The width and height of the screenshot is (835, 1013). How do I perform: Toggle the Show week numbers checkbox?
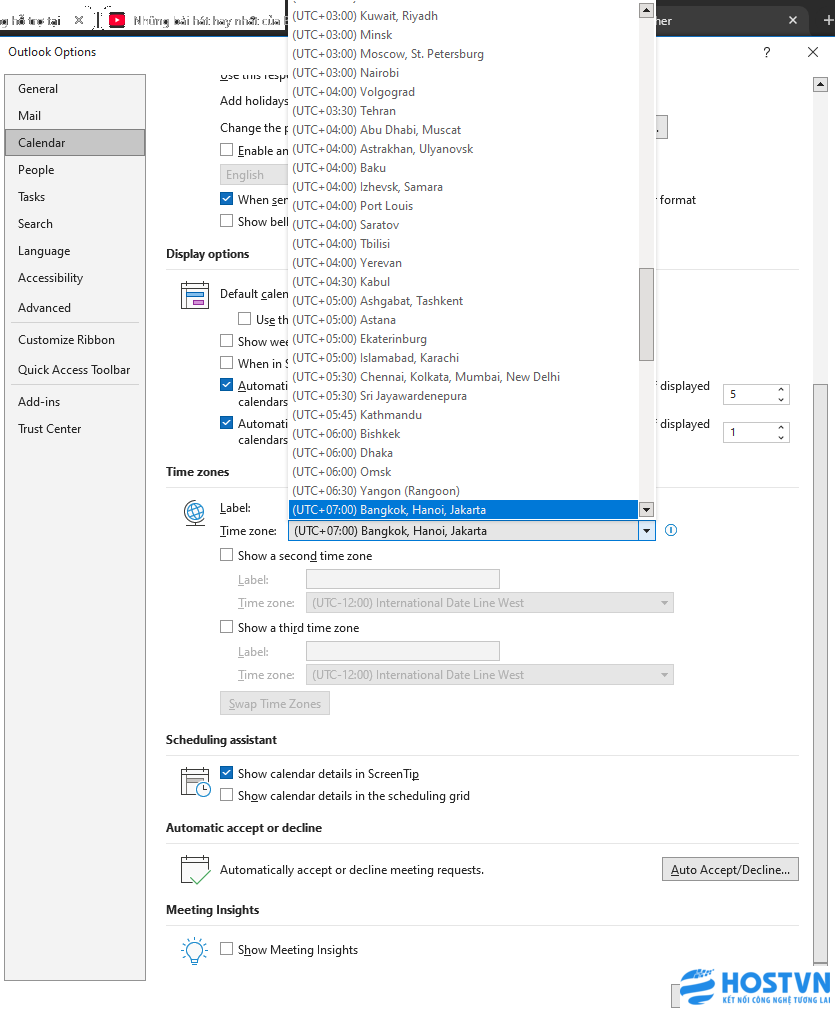tap(226, 340)
